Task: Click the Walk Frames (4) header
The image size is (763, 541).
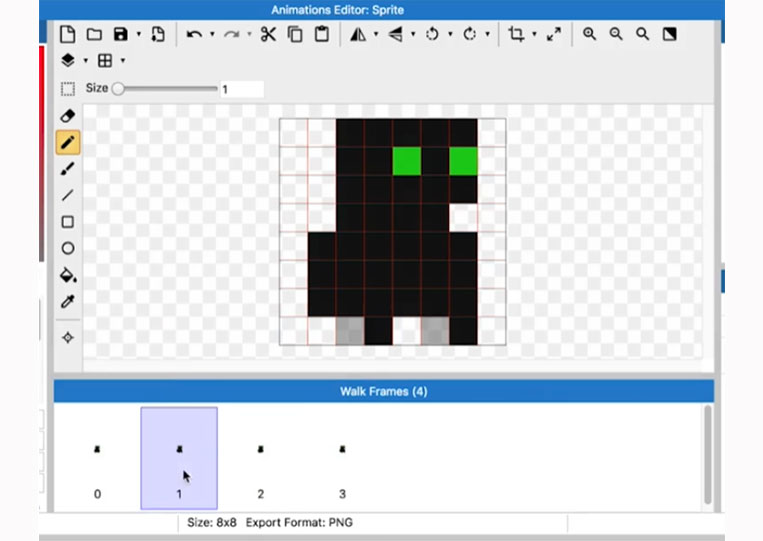Action: point(383,392)
